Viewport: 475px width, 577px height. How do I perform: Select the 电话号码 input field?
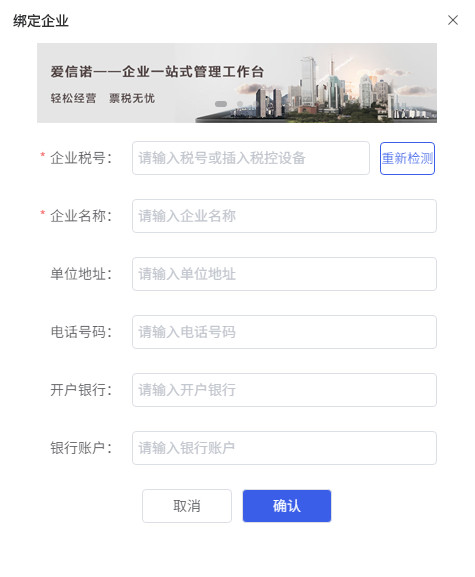click(284, 332)
